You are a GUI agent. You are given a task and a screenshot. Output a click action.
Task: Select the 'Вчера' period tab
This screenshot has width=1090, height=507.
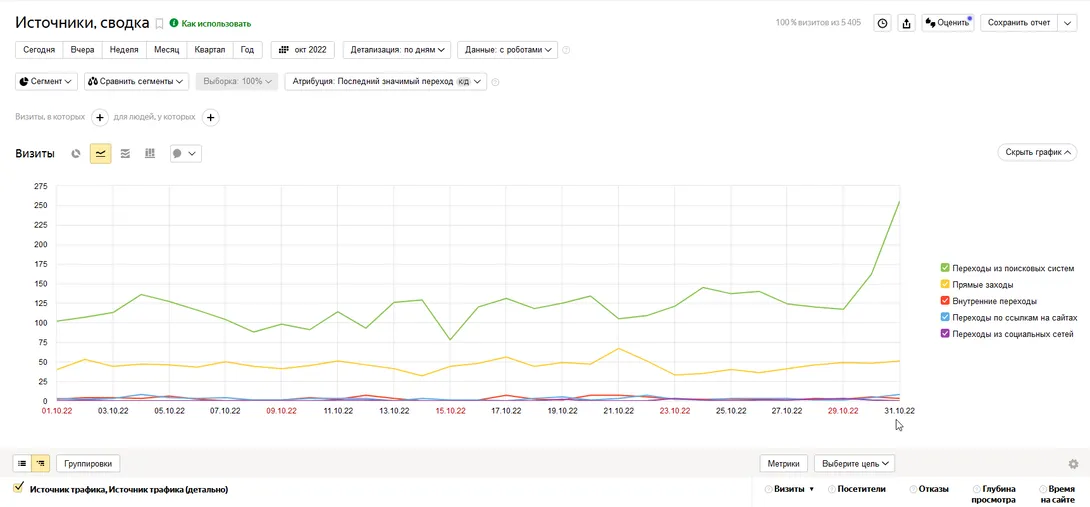(x=82, y=50)
